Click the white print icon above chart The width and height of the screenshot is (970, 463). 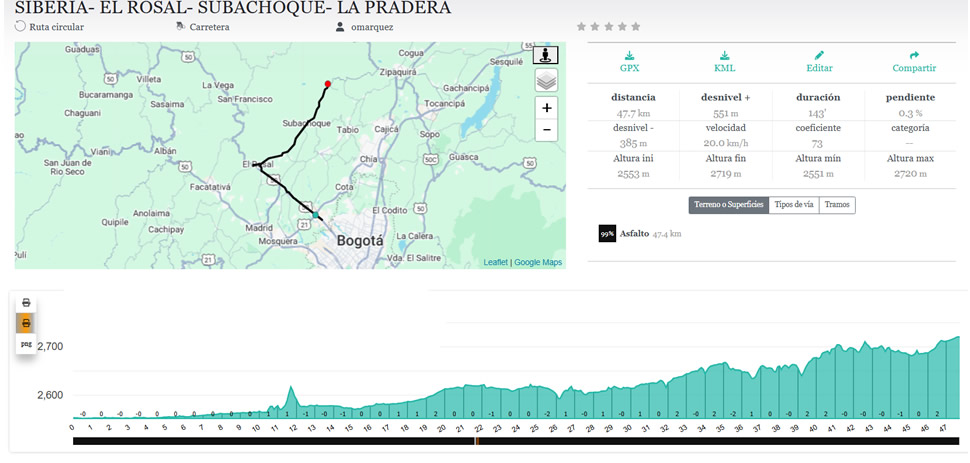(27, 303)
